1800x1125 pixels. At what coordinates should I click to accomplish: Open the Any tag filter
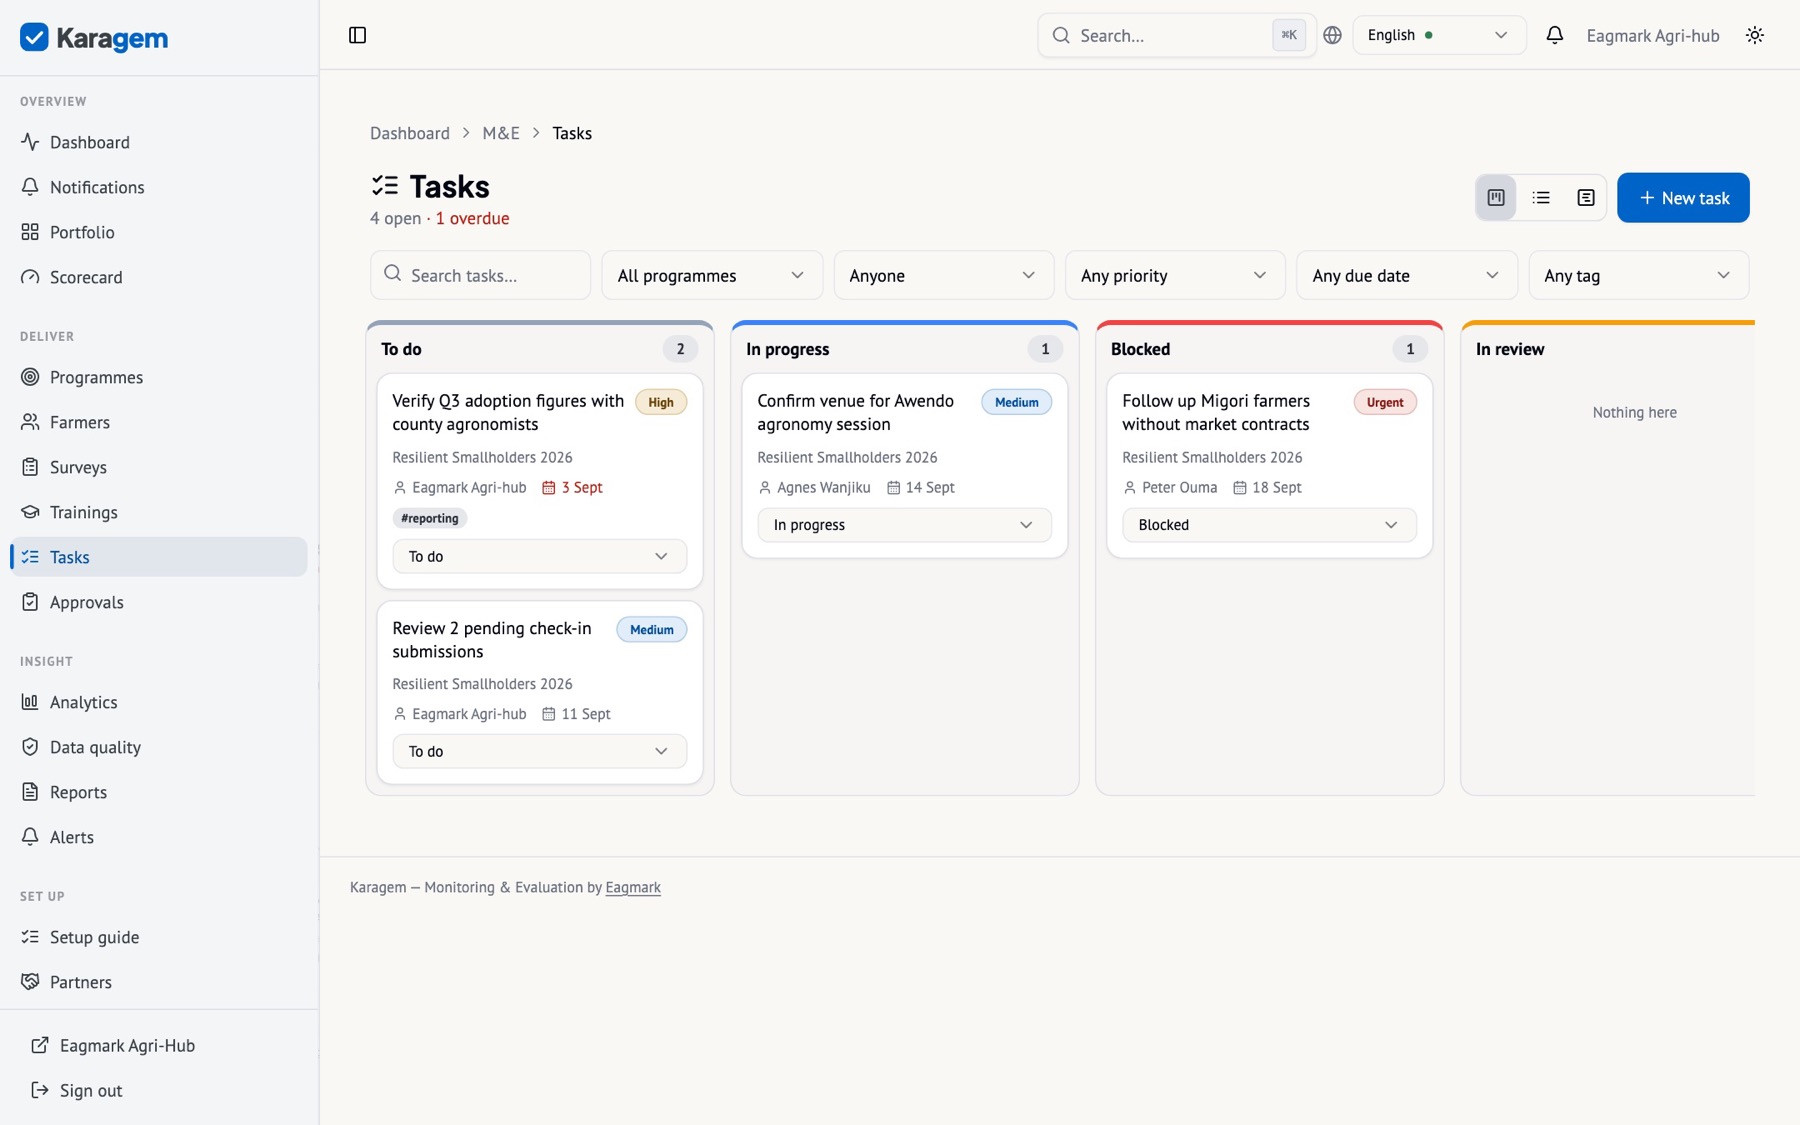click(x=1638, y=275)
